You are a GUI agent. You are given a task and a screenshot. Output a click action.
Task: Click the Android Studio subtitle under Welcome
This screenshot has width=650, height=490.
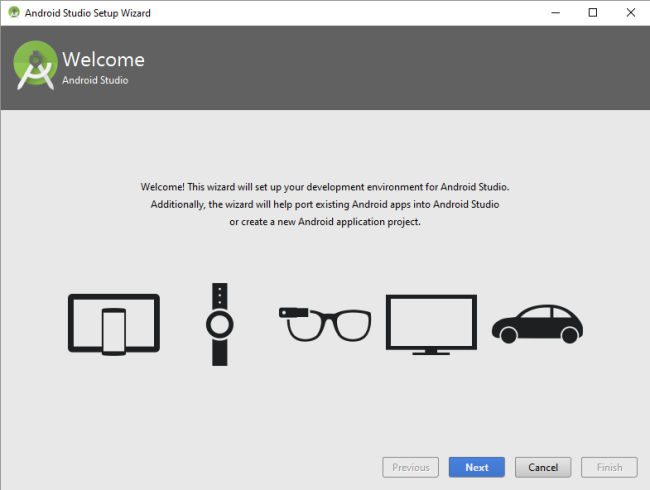(95, 80)
